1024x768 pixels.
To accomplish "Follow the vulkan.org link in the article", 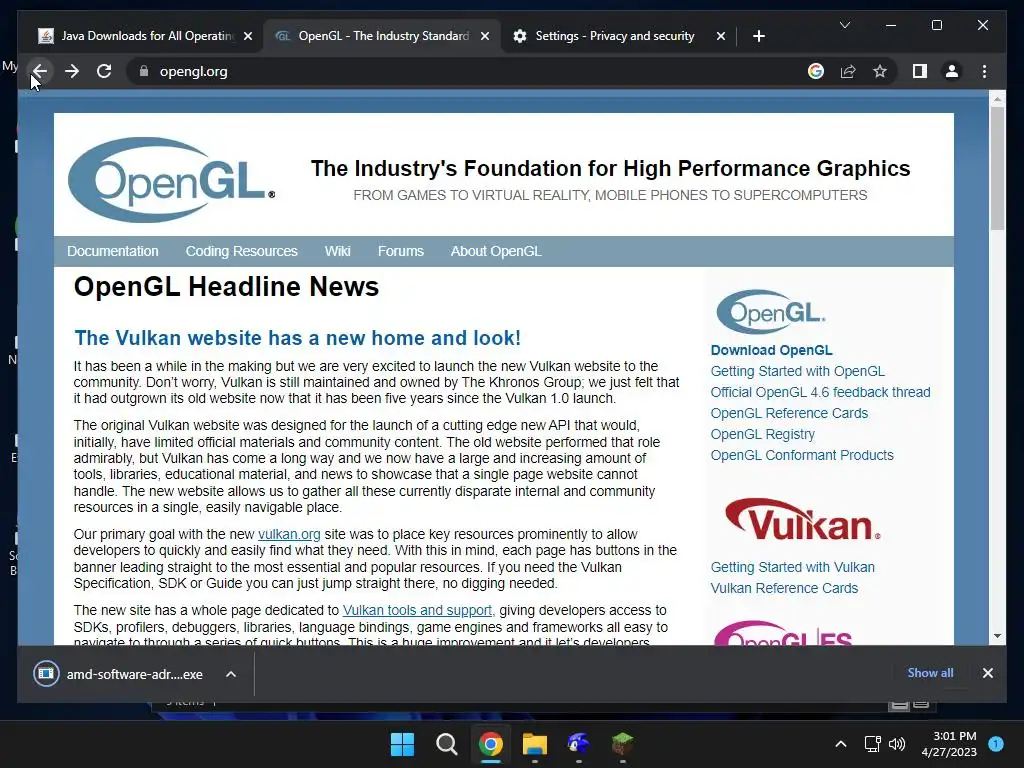I will pyautogui.click(x=289, y=534).
